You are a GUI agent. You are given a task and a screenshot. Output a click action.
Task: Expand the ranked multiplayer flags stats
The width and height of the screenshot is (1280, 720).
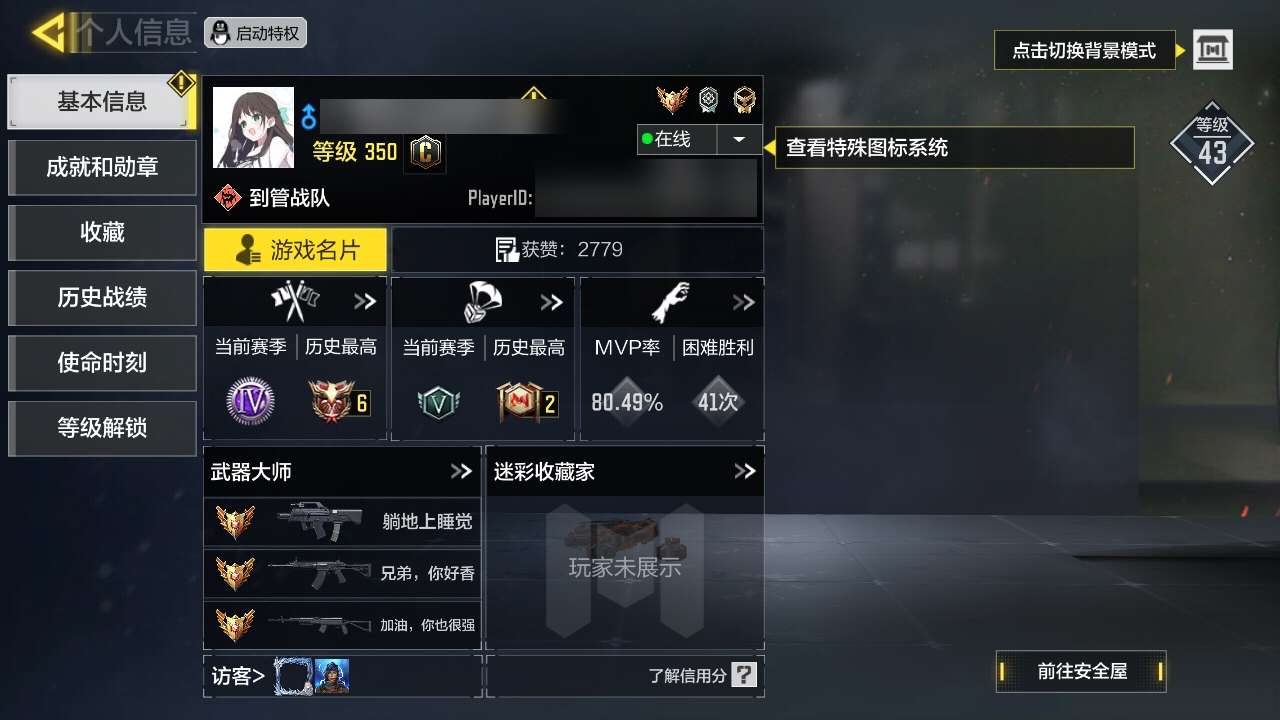tap(365, 302)
